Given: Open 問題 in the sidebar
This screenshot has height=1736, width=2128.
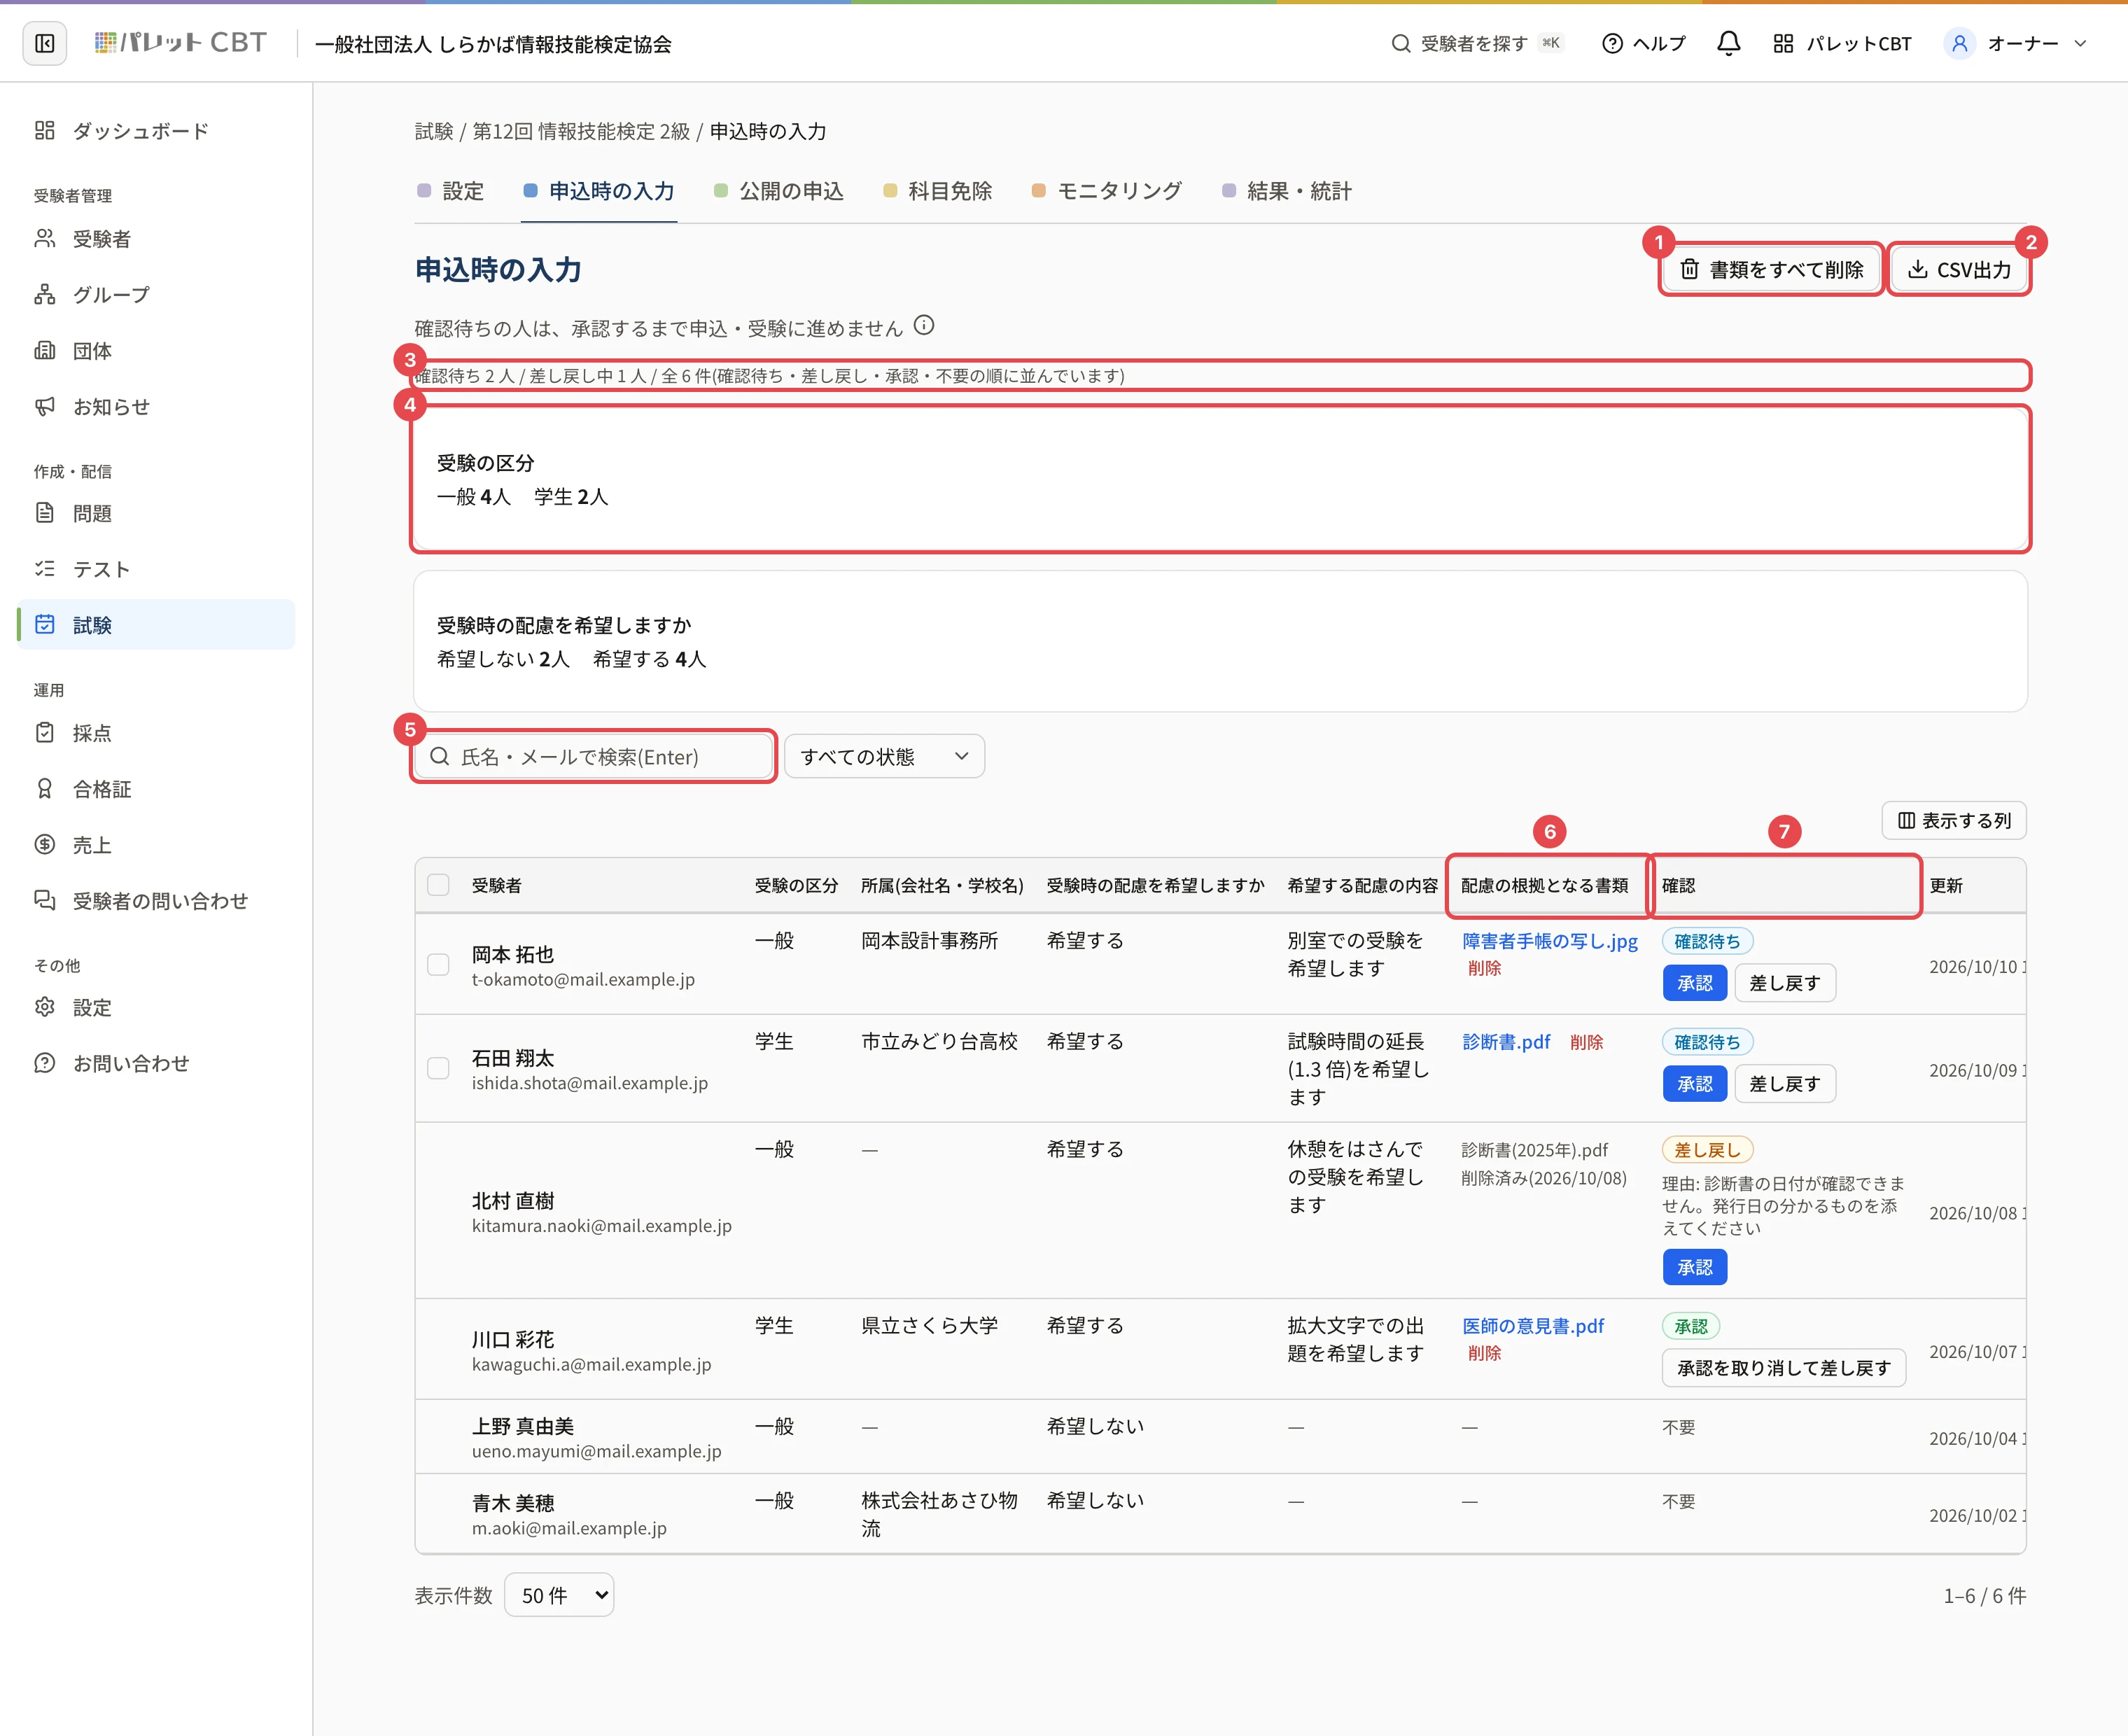Looking at the screenshot, I should point(156,513).
